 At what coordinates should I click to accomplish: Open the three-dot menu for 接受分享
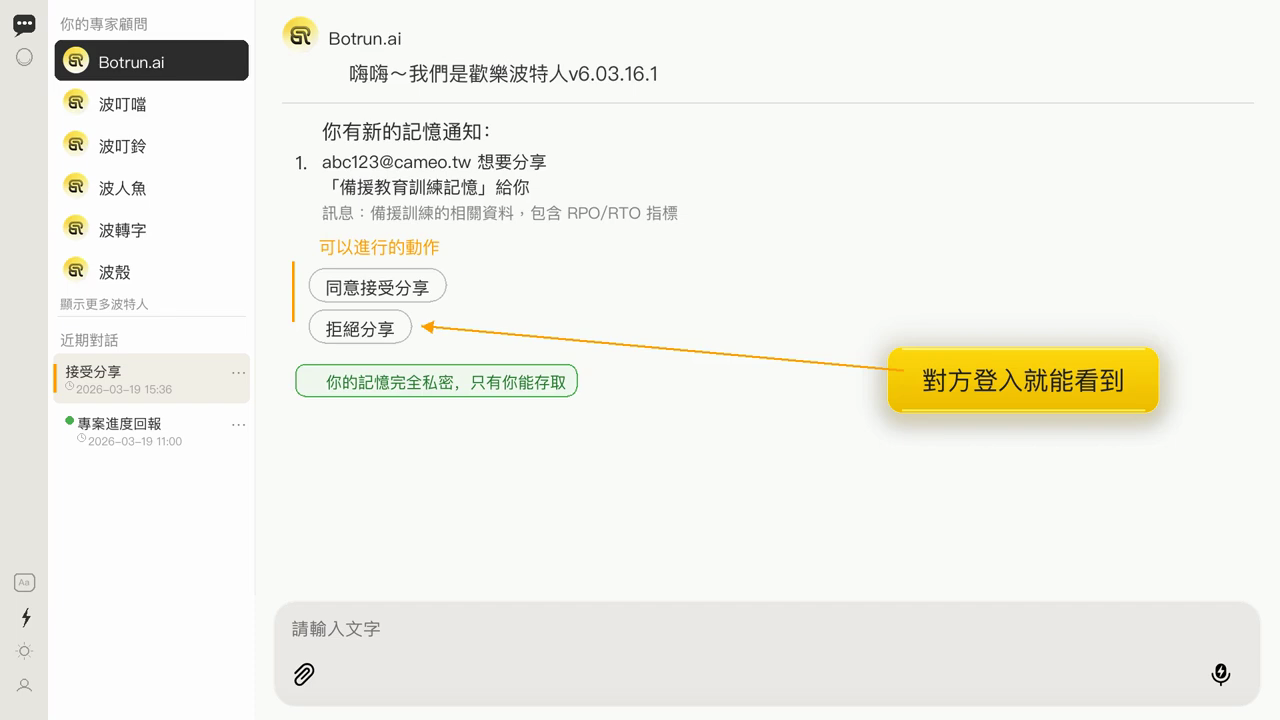click(238, 373)
